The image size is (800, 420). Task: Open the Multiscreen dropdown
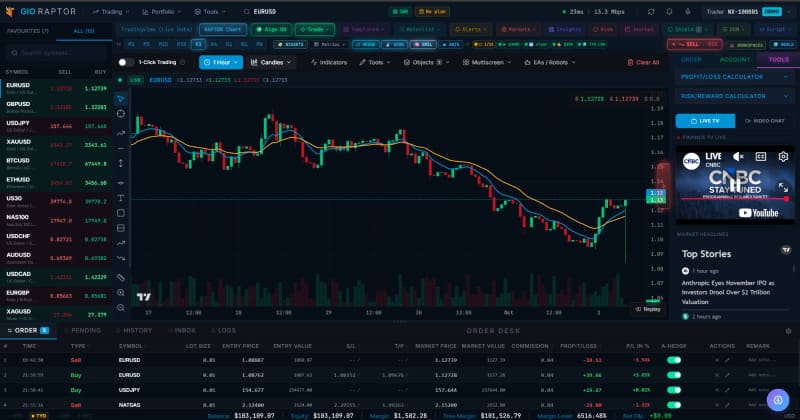point(487,62)
